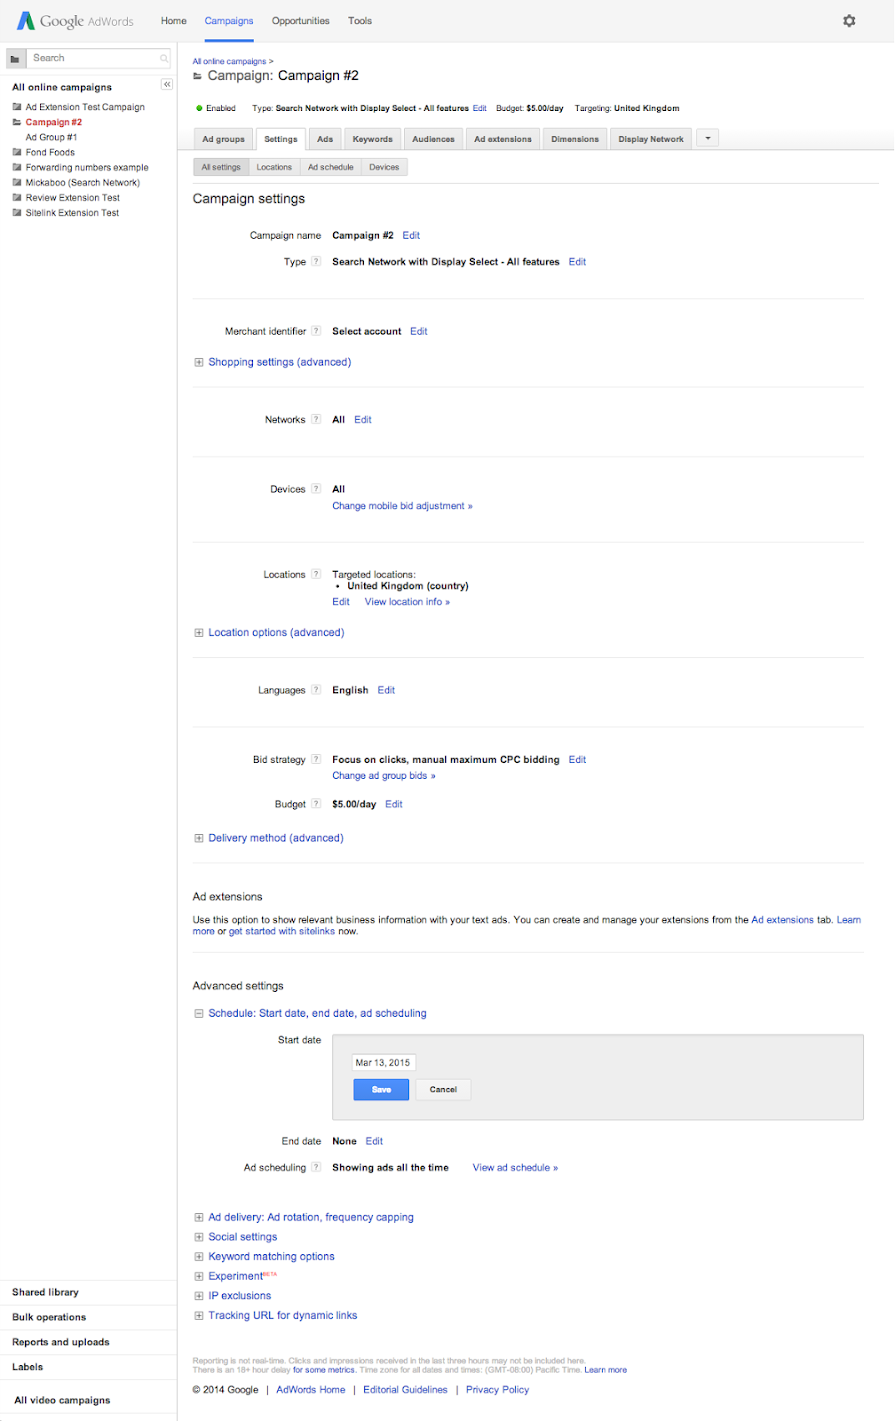Collapse the Schedule advanced settings section

[x=199, y=1014]
